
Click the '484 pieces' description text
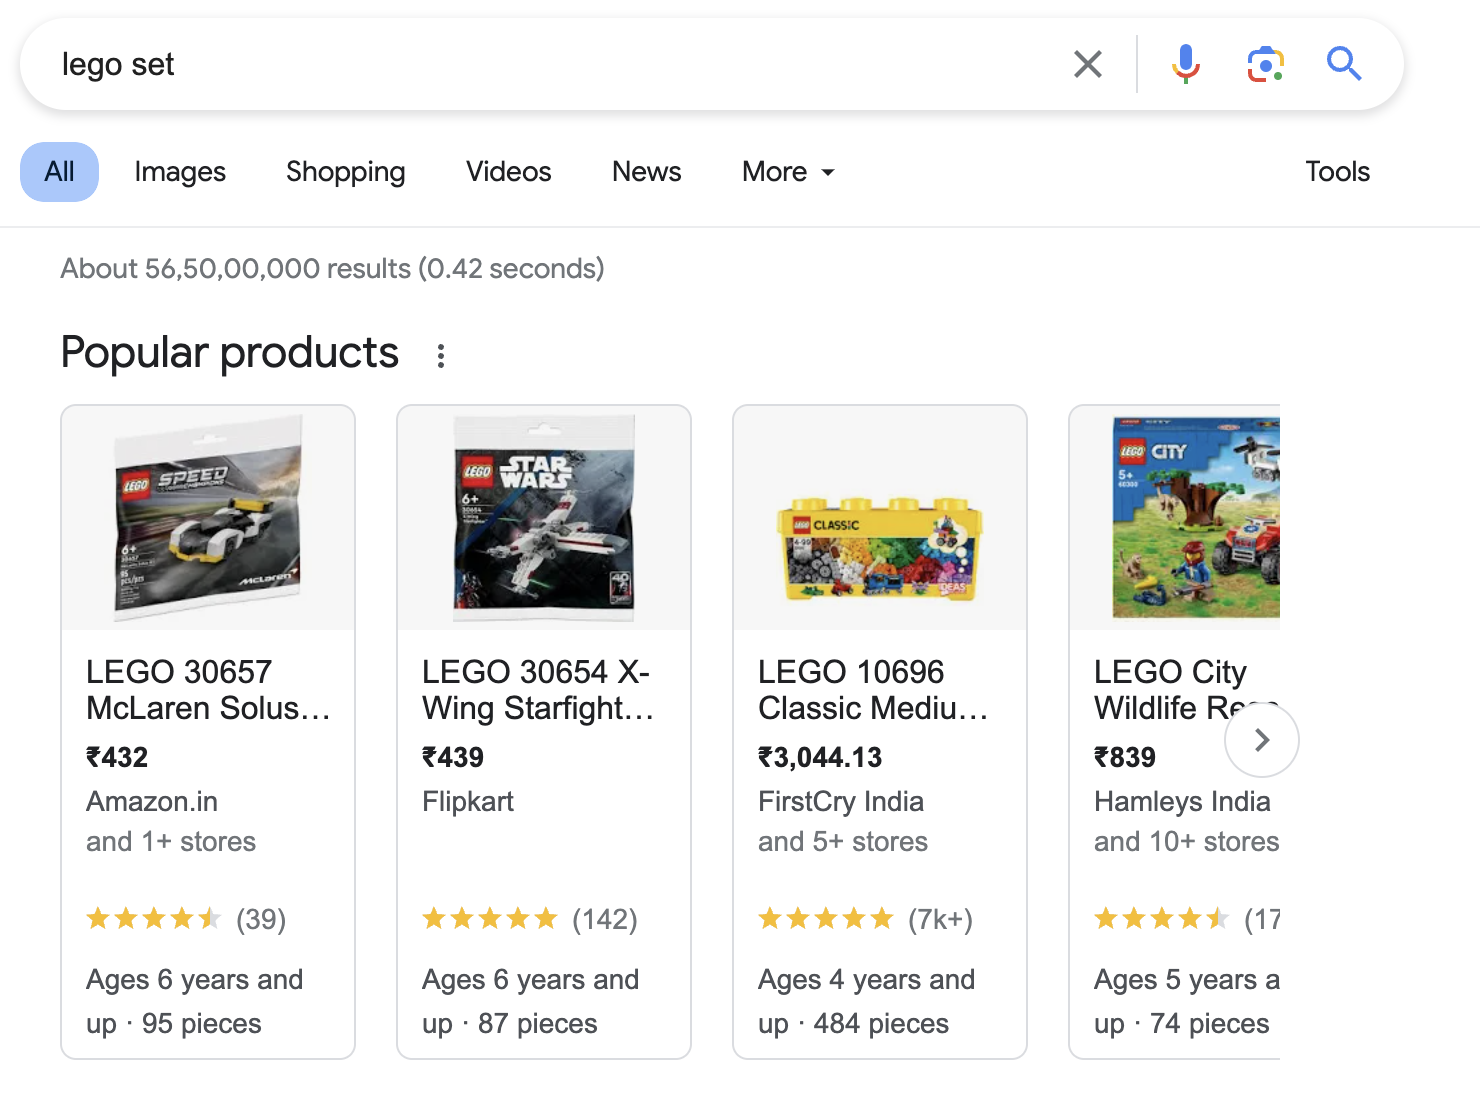[x=881, y=1024]
